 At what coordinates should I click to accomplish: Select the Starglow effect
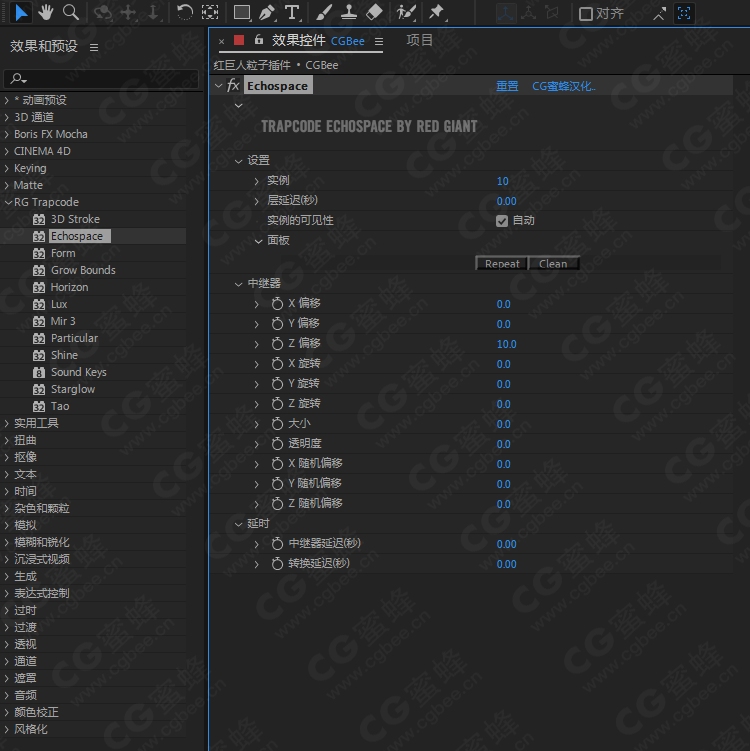click(73, 389)
